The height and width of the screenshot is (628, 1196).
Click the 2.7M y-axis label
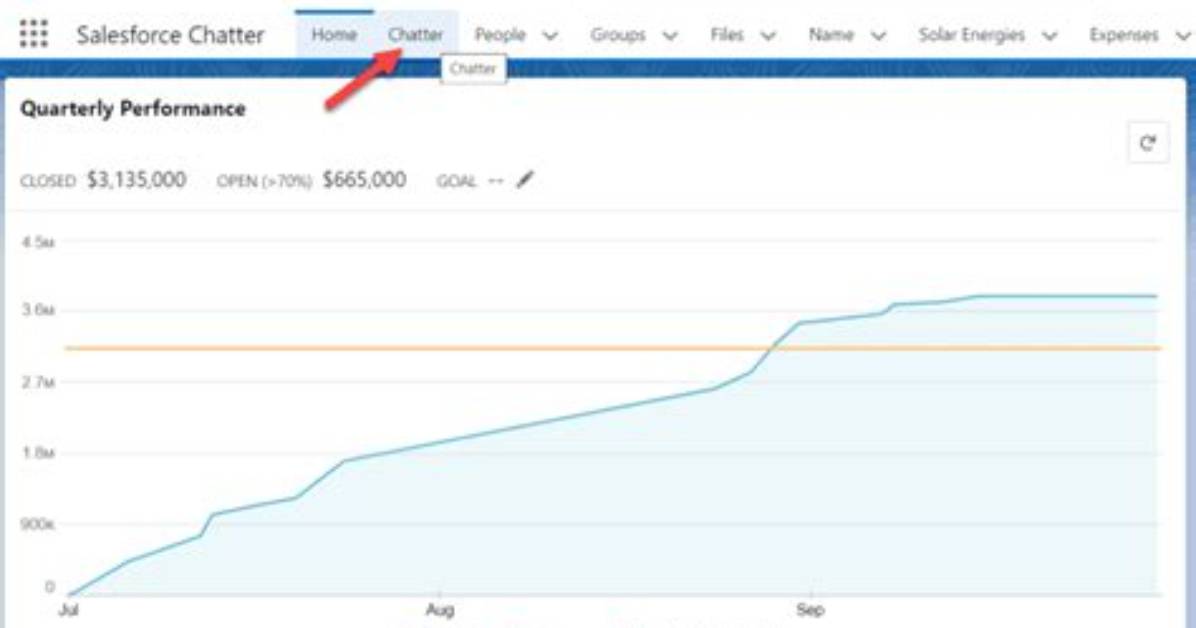(38, 382)
